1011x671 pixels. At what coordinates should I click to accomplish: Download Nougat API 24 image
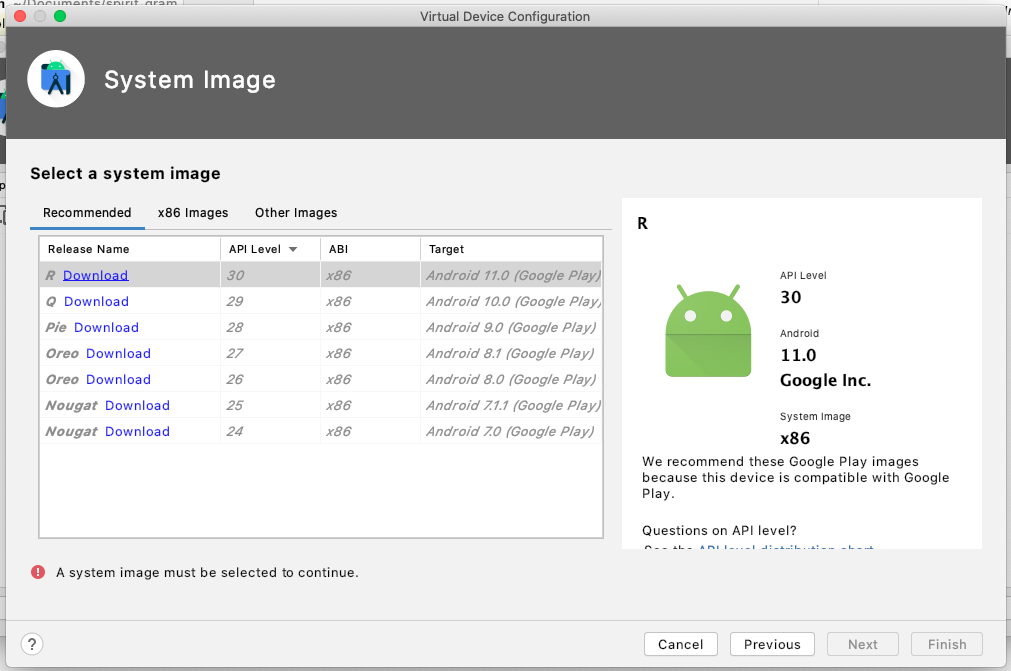pyautogui.click(x=137, y=431)
